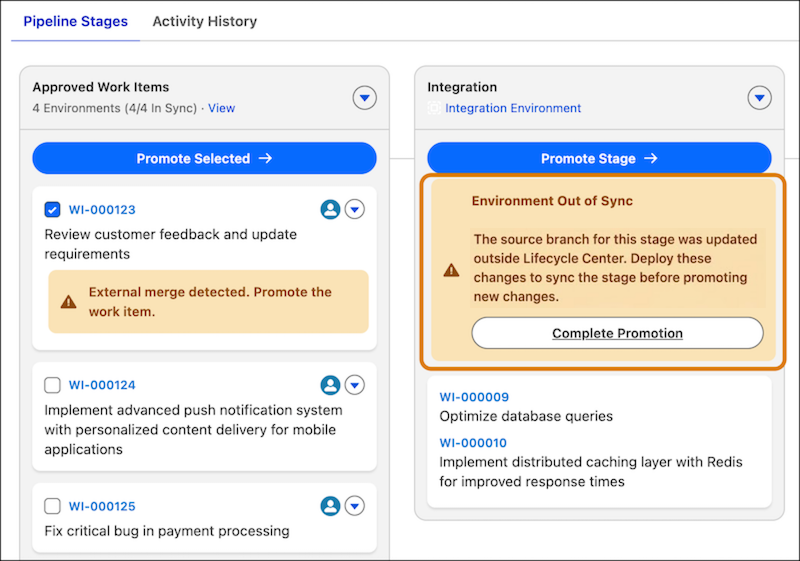Click the assignee avatar icon on WI-000123
Image resolution: width=800 pixels, height=561 pixels.
tap(330, 209)
